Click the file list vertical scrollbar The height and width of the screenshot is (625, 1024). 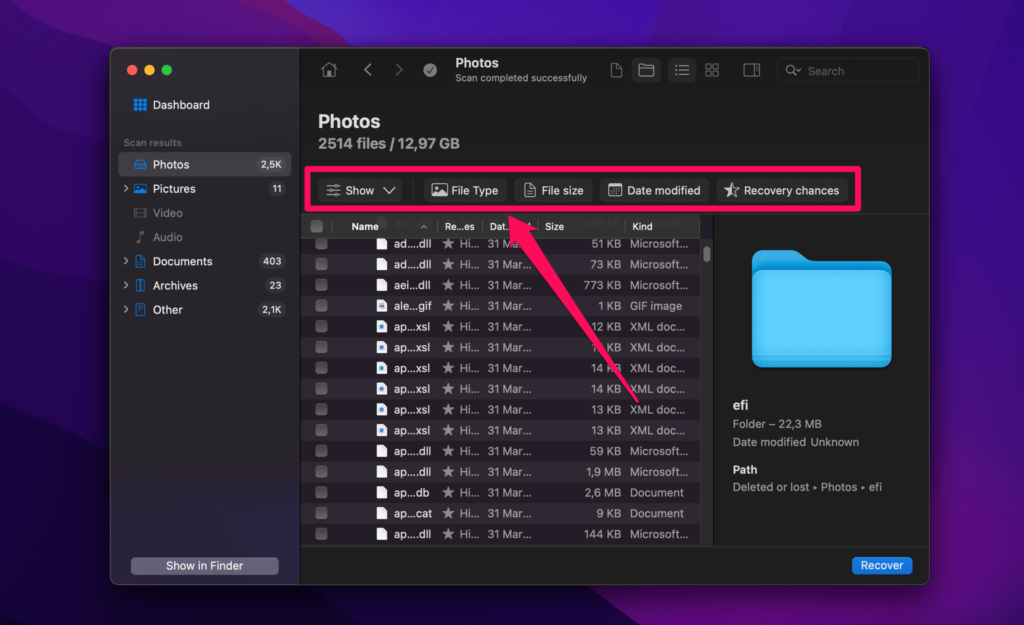[707, 254]
